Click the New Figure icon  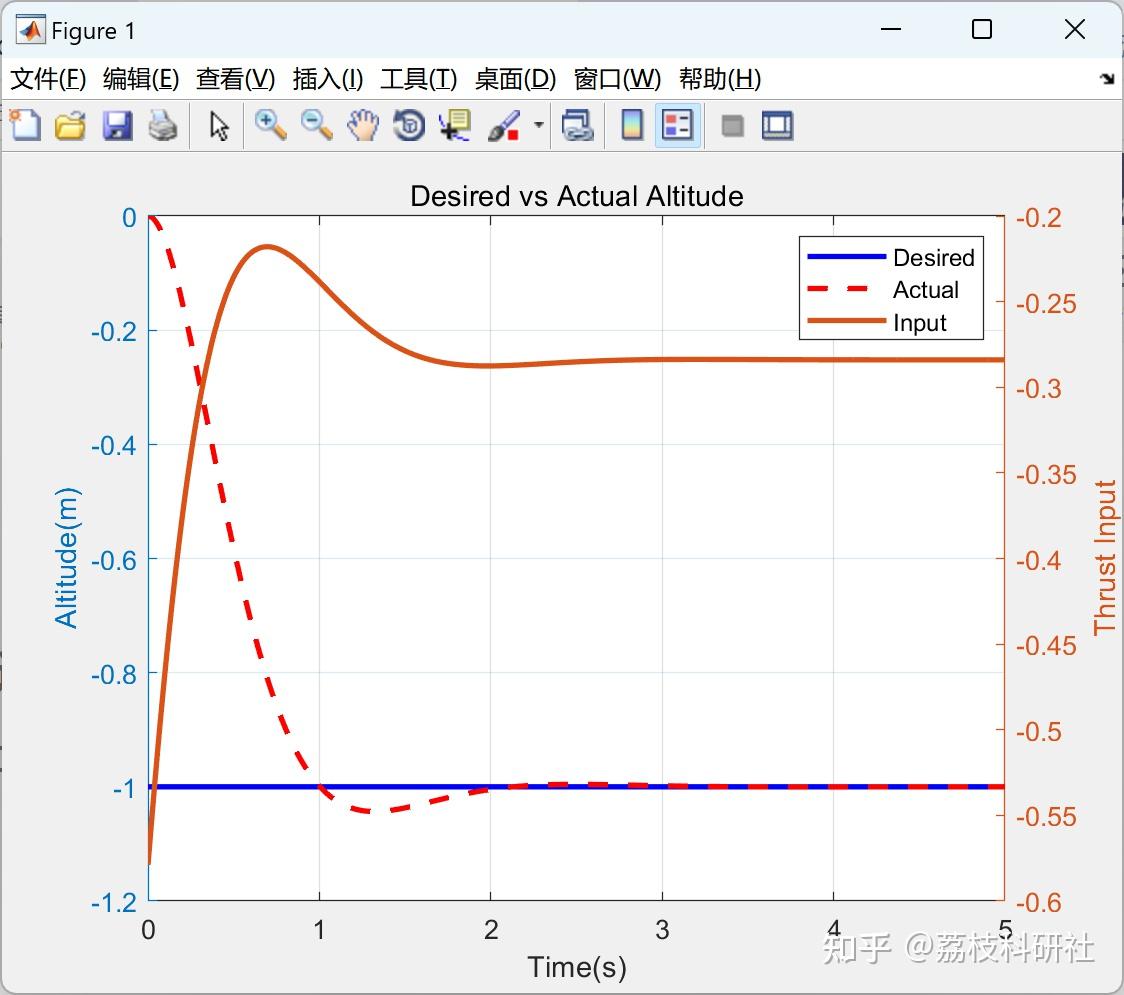click(x=24, y=125)
